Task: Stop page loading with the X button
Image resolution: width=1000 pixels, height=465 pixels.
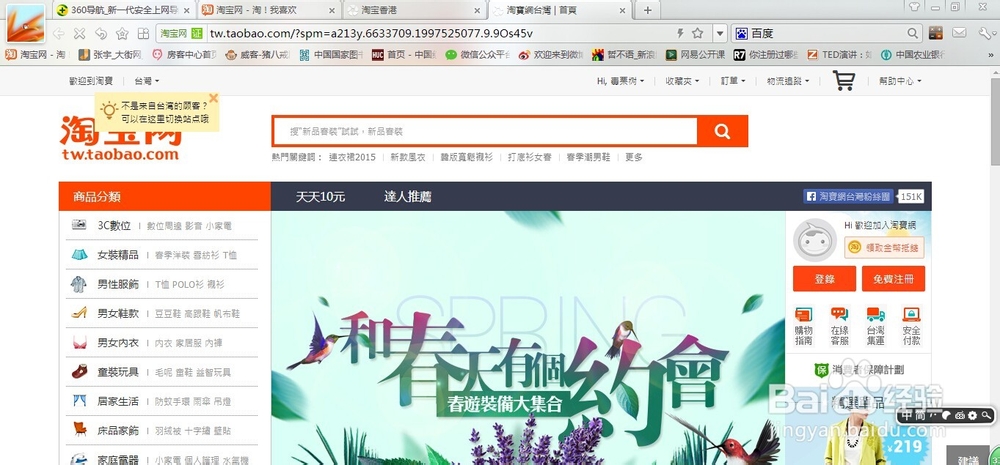Action: pos(79,34)
